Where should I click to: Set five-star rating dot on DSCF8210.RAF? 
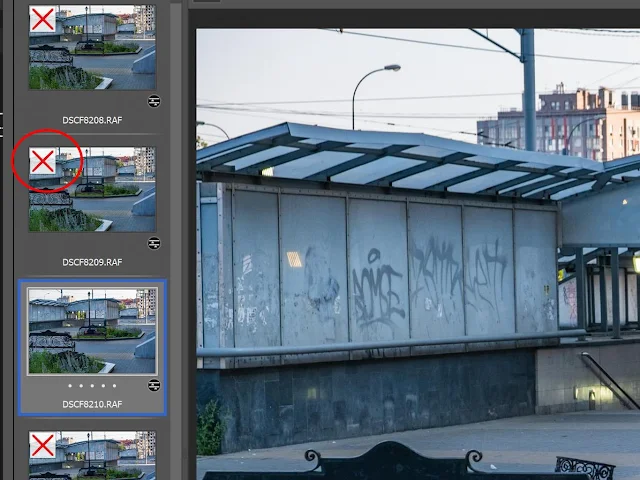point(114,385)
